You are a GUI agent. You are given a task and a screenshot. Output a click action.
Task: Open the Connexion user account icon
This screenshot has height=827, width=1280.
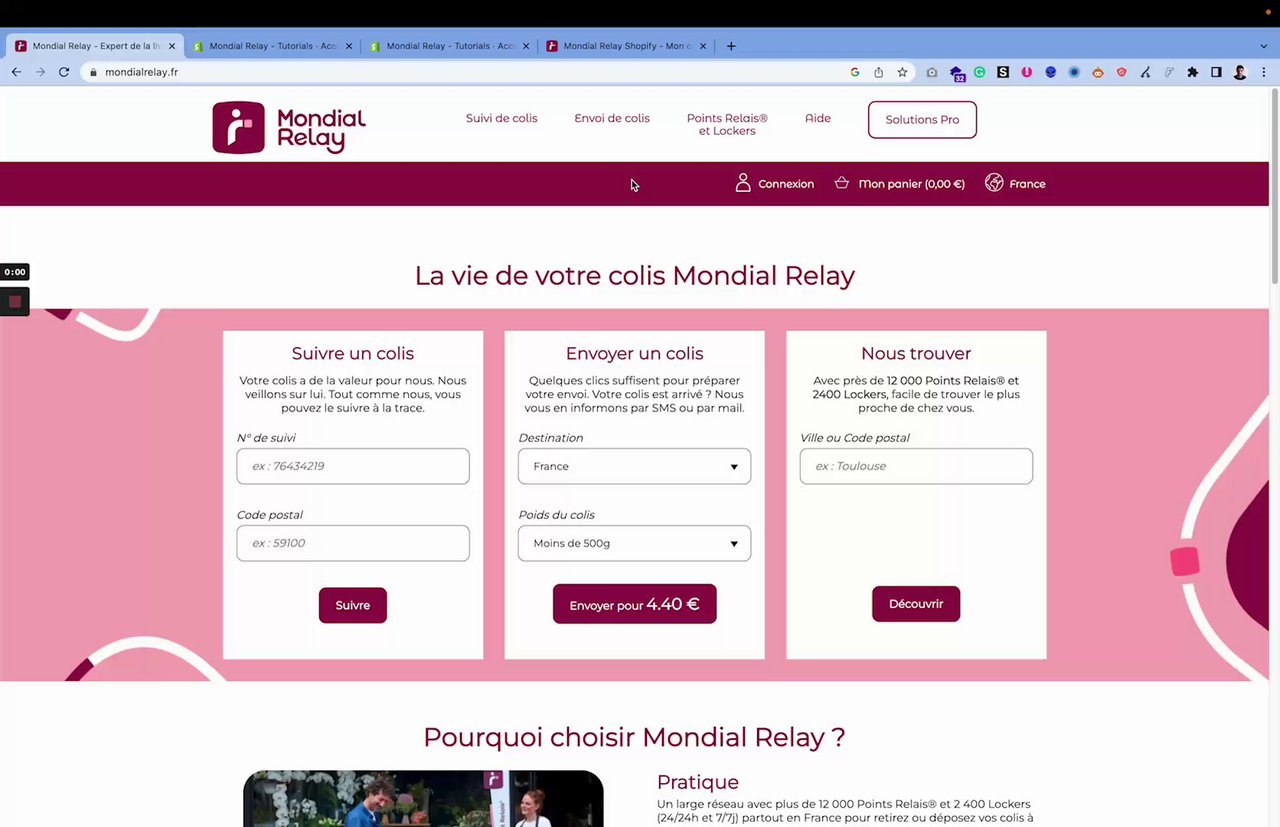click(x=743, y=183)
